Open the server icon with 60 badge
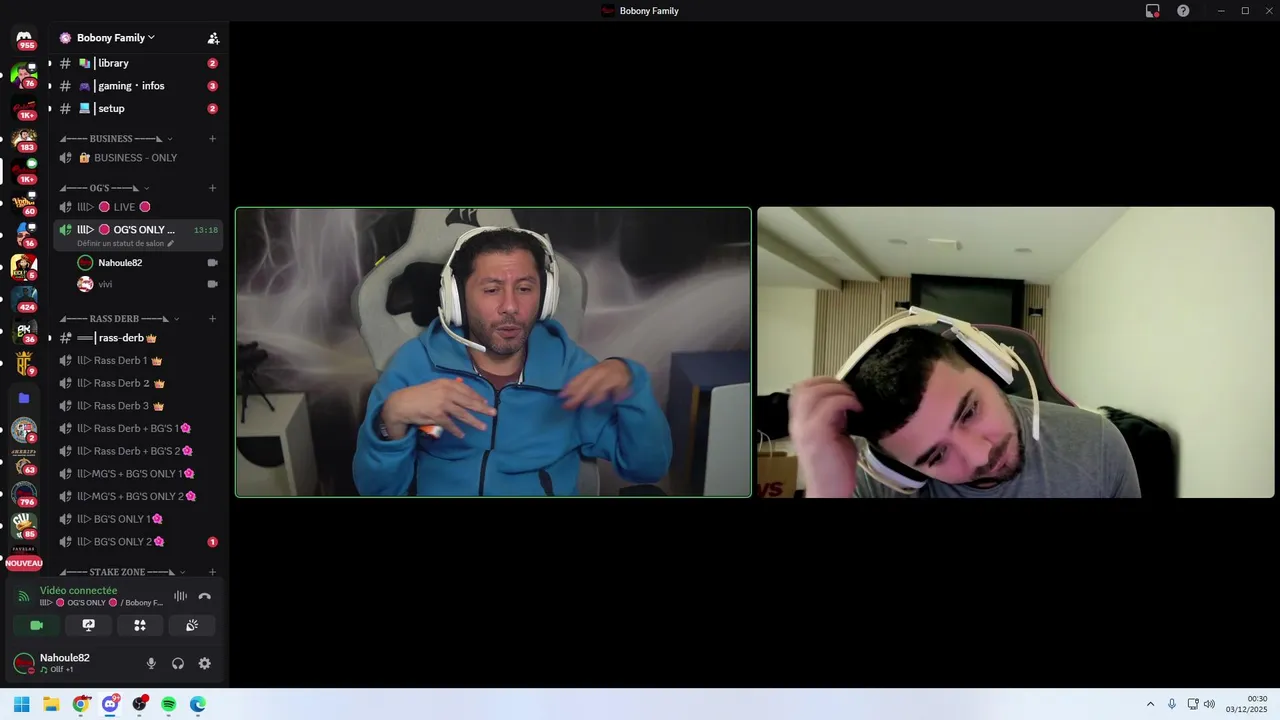 pos(24,203)
